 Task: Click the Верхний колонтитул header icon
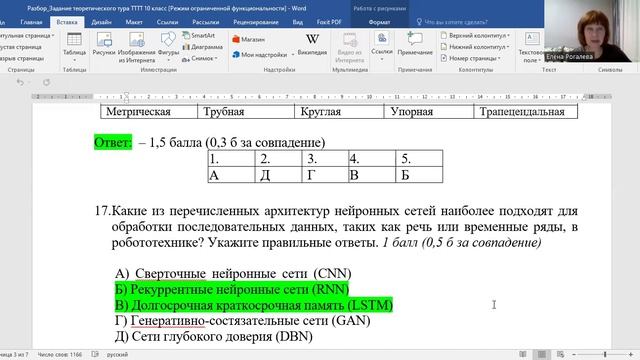444,36
